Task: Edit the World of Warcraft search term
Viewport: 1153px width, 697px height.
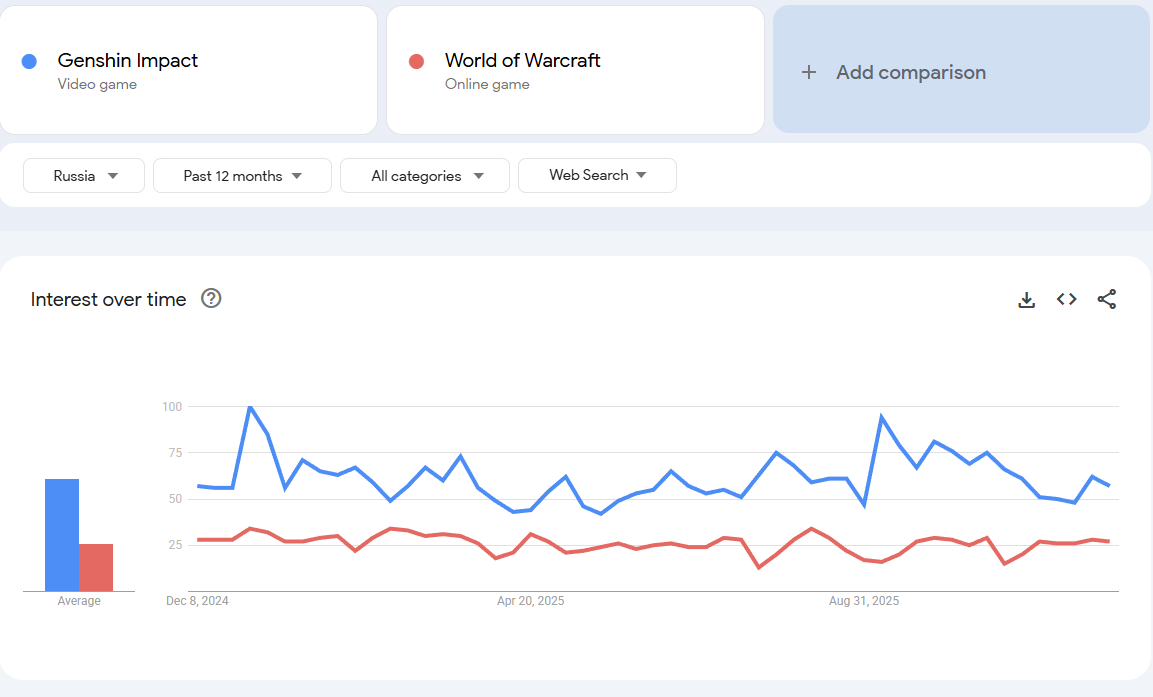Action: click(x=522, y=61)
